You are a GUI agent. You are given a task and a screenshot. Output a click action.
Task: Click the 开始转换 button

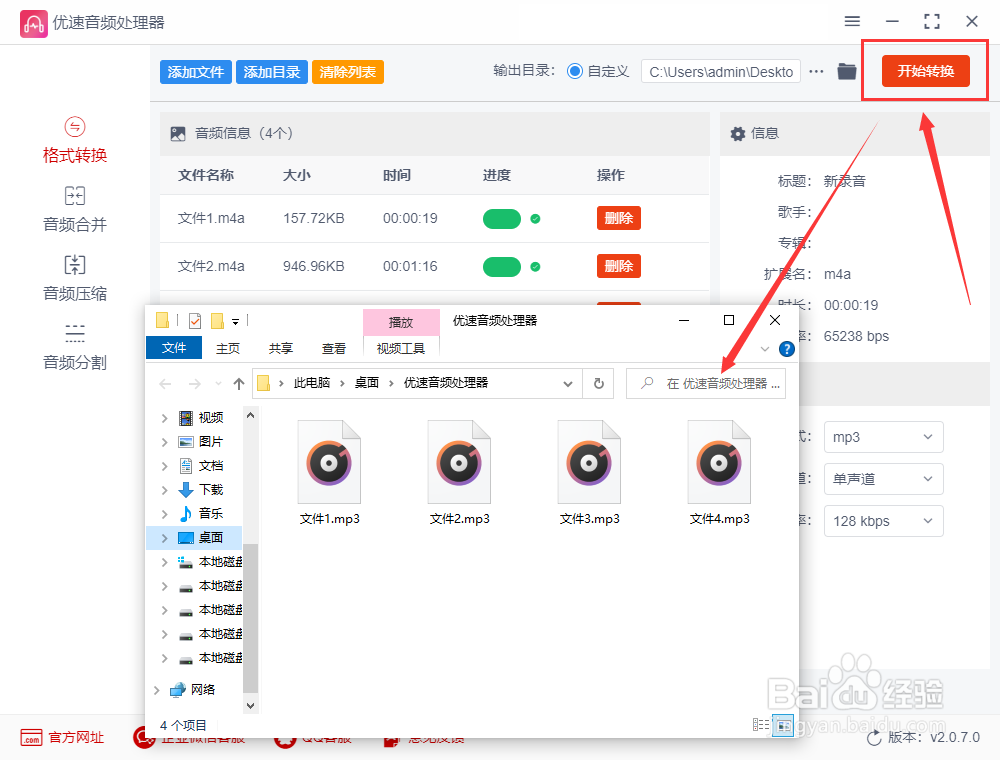[925, 71]
